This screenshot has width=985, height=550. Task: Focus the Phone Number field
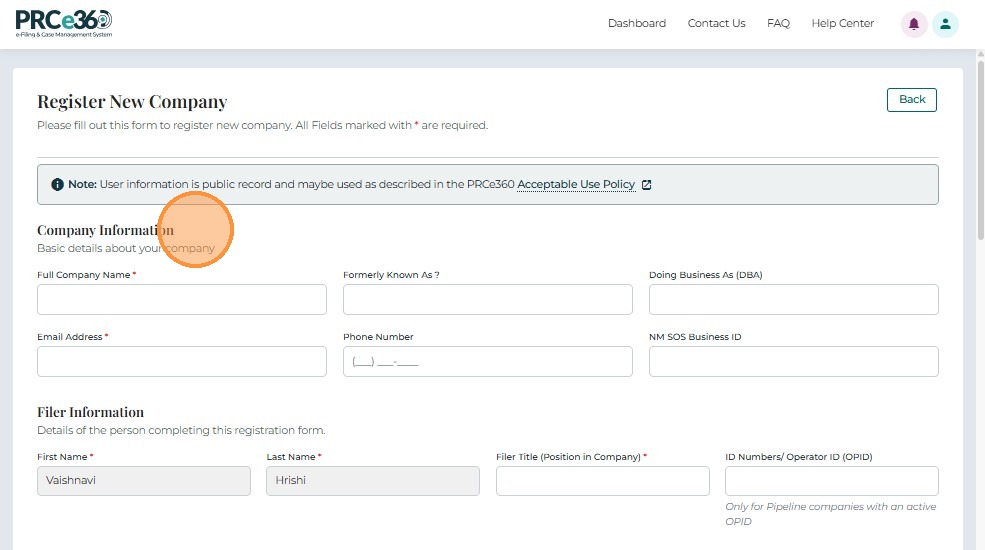point(488,362)
